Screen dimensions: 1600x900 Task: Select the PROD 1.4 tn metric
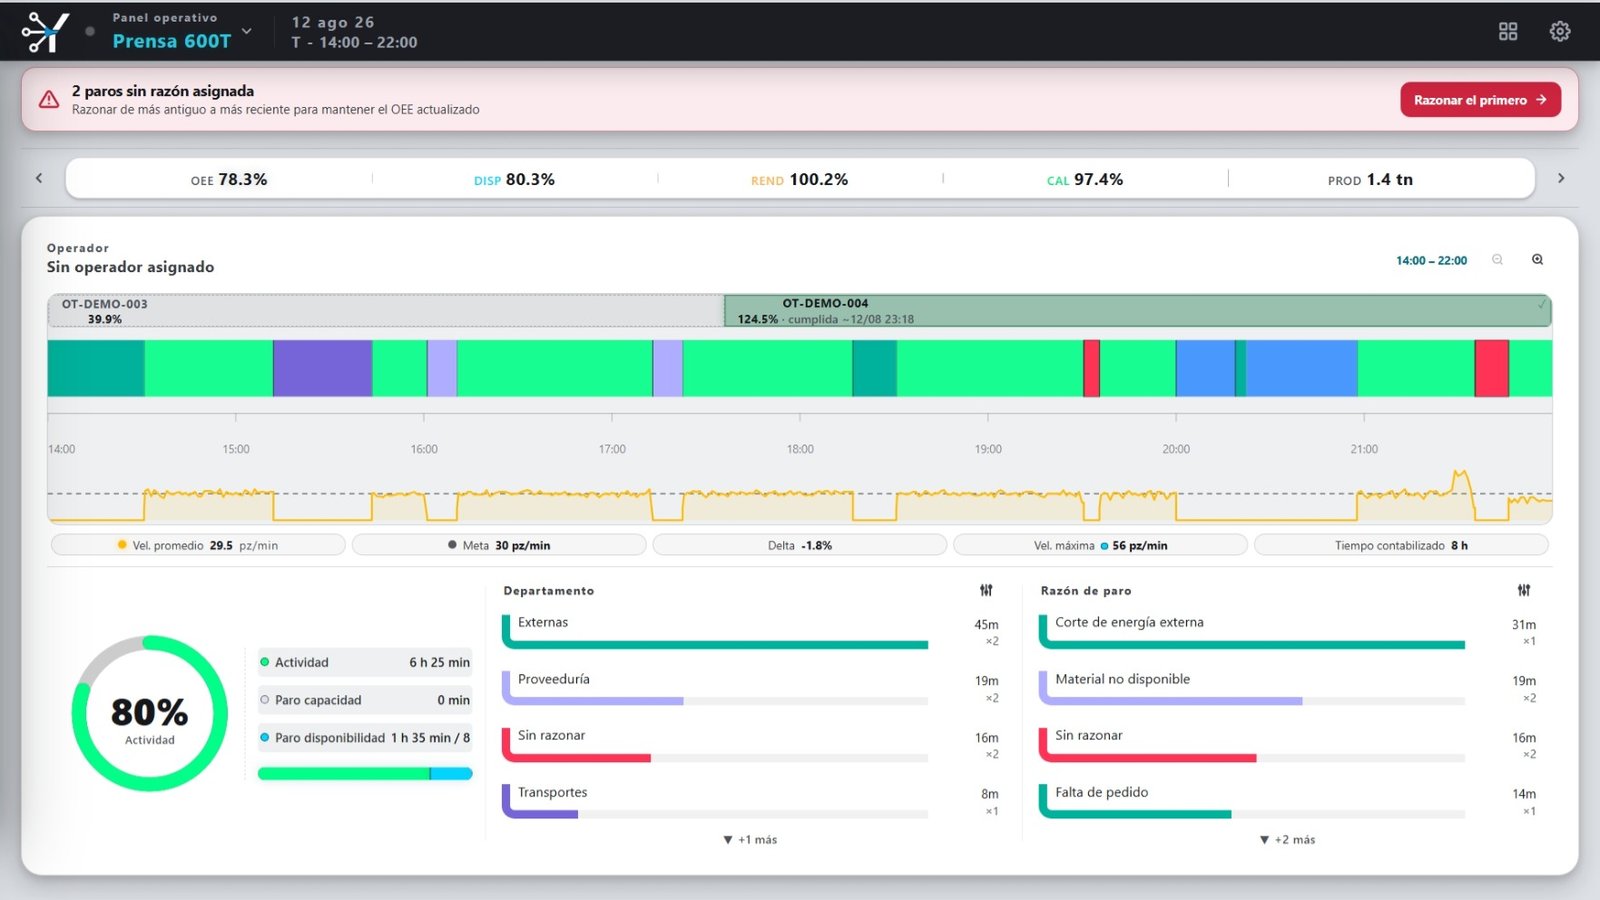[1370, 180]
